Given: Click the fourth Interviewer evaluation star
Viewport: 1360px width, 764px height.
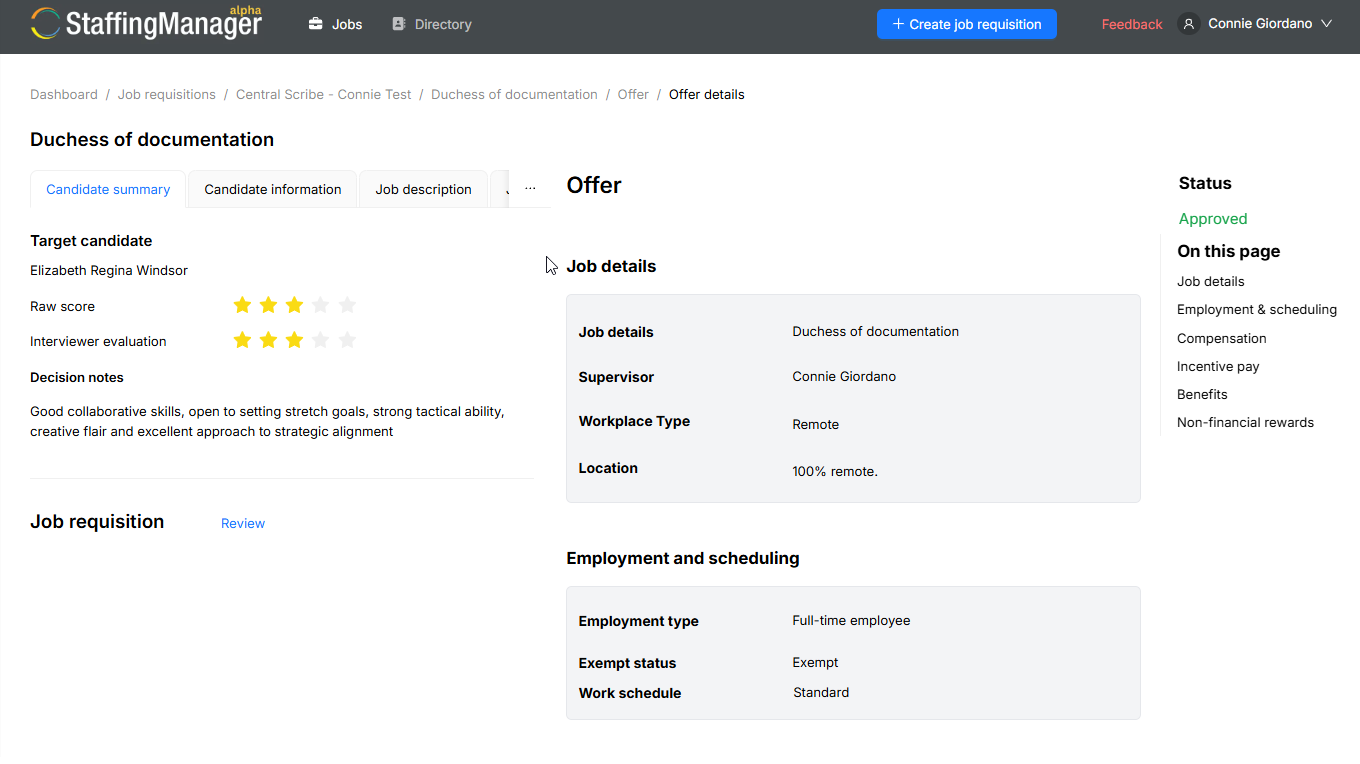Looking at the screenshot, I should [320, 340].
